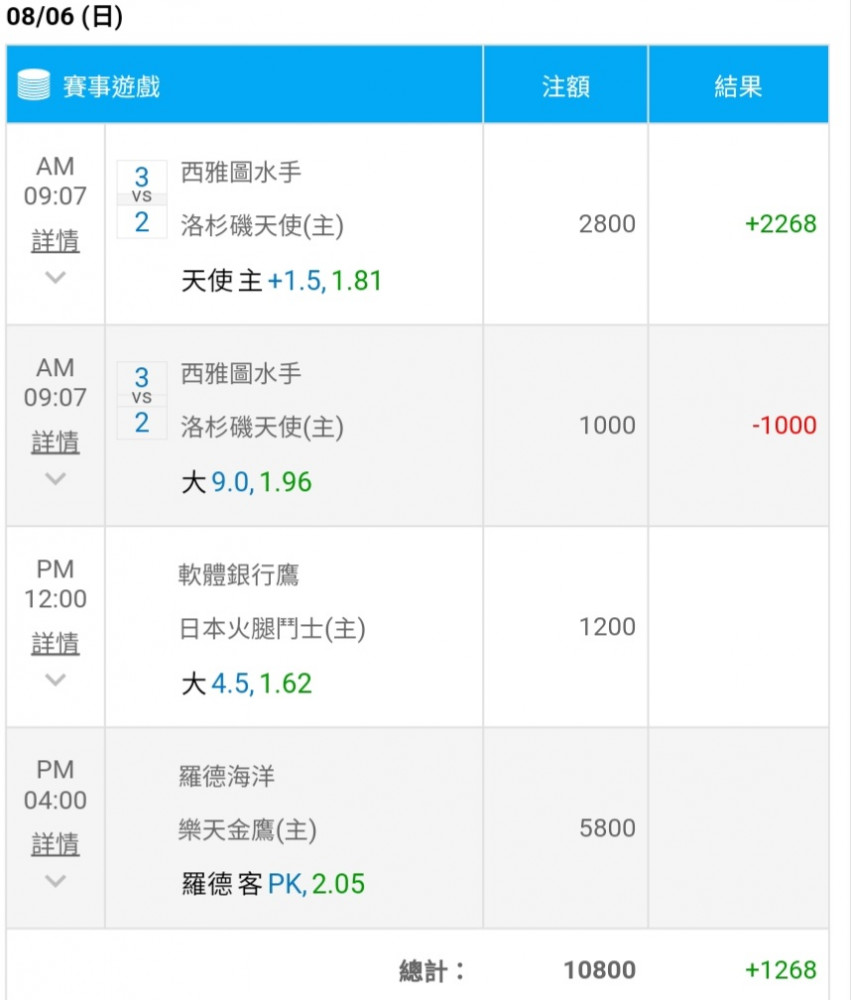851x1000 pixels.
Task: Open 詳情 link for first Mariners vs Angels bet
Action: tap(56, 241)
